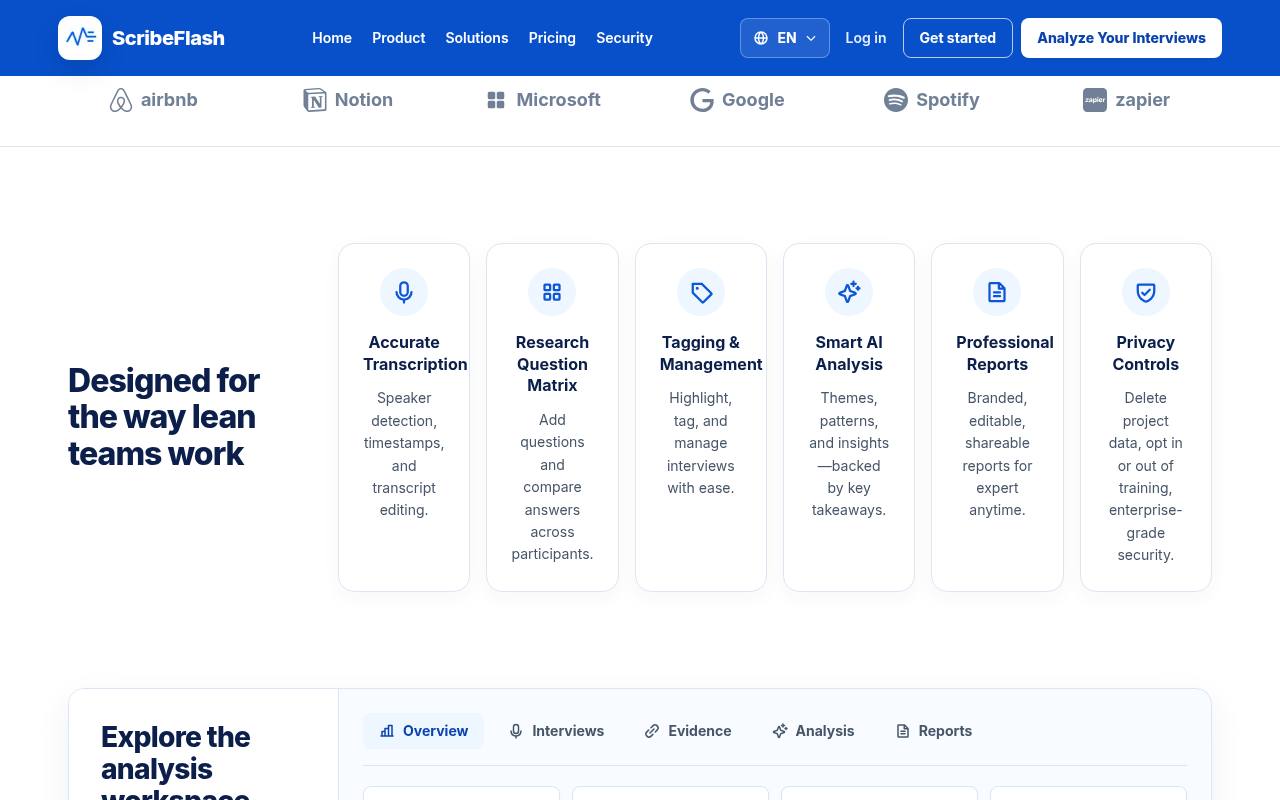Click the ScribeFlash waveform logo icon
The height and width of the screenshot is (800, 1280).
[80, 38]
